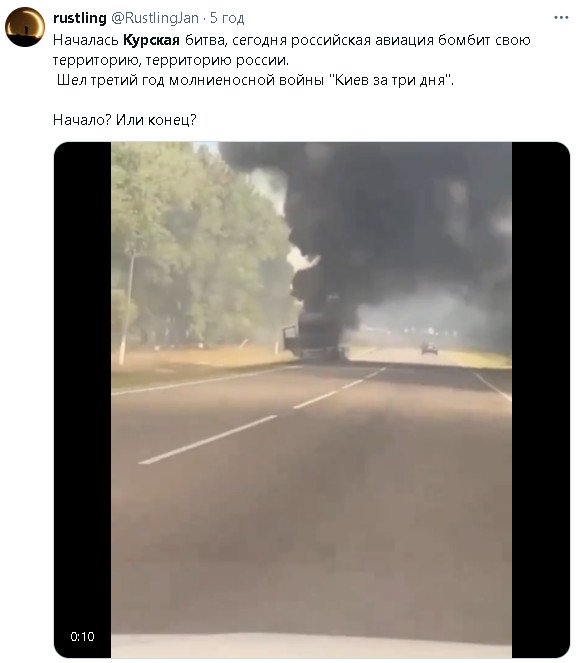The height and width of the screenshot is (663, 584).
Task: Click the 'Начало? Или конец?' text line
Action: (x=125, y=120)
